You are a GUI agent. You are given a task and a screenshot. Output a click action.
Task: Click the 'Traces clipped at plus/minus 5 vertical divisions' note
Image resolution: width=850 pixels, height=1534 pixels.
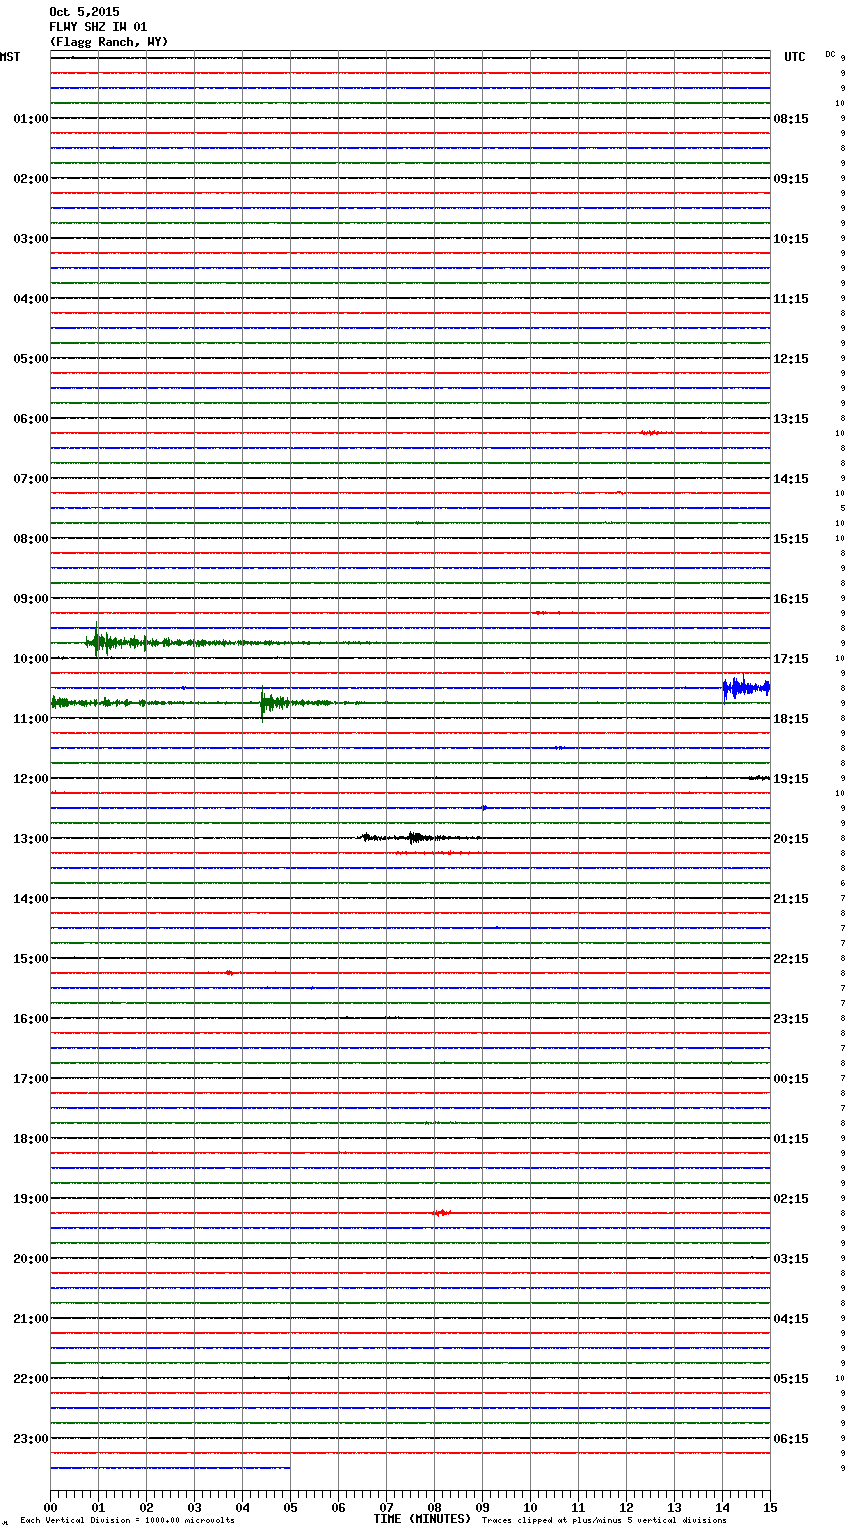(604, 1521)
